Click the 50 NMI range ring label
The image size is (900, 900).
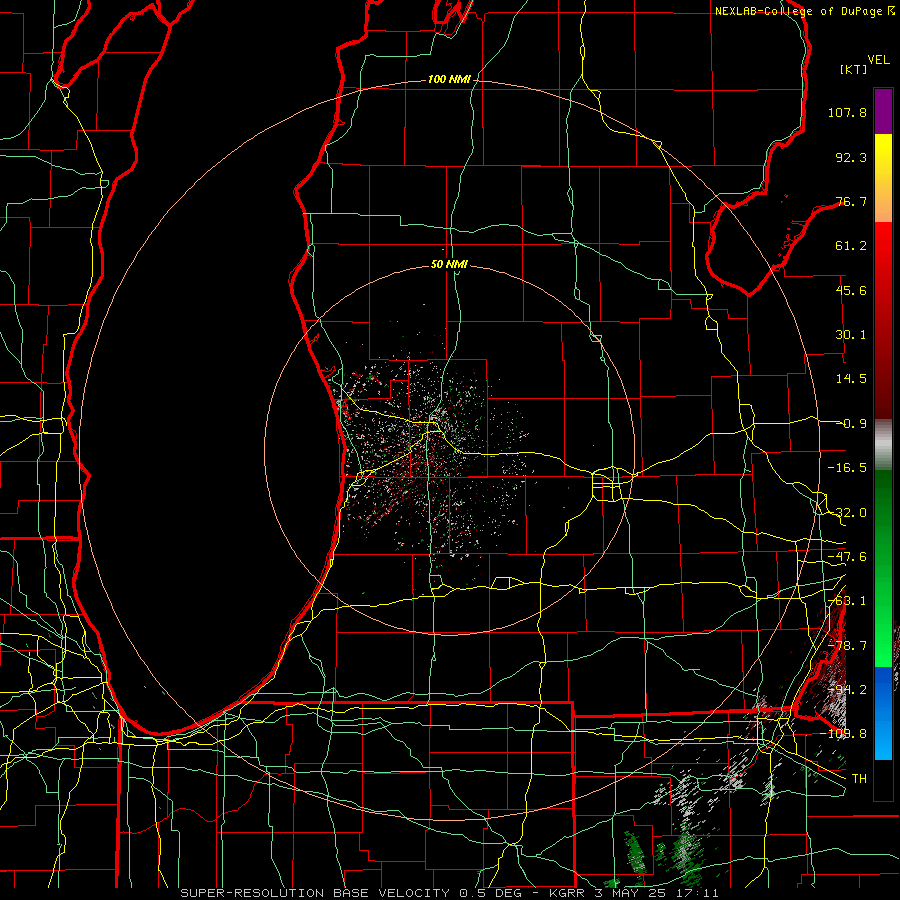[x=449, y=265]
